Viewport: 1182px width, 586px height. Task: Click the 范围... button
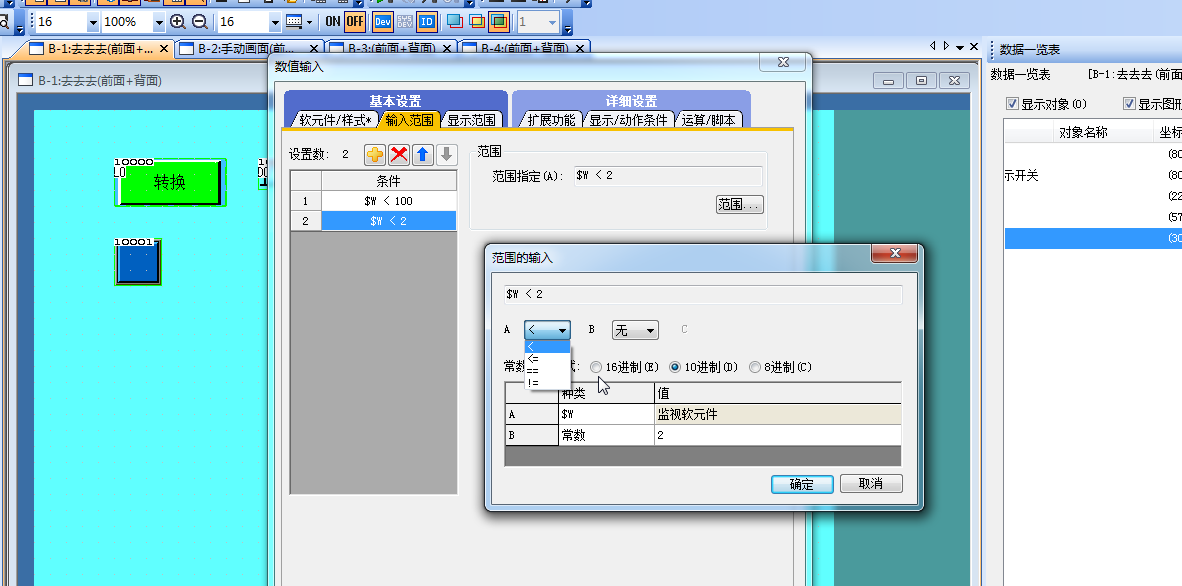tap(739, 204)
